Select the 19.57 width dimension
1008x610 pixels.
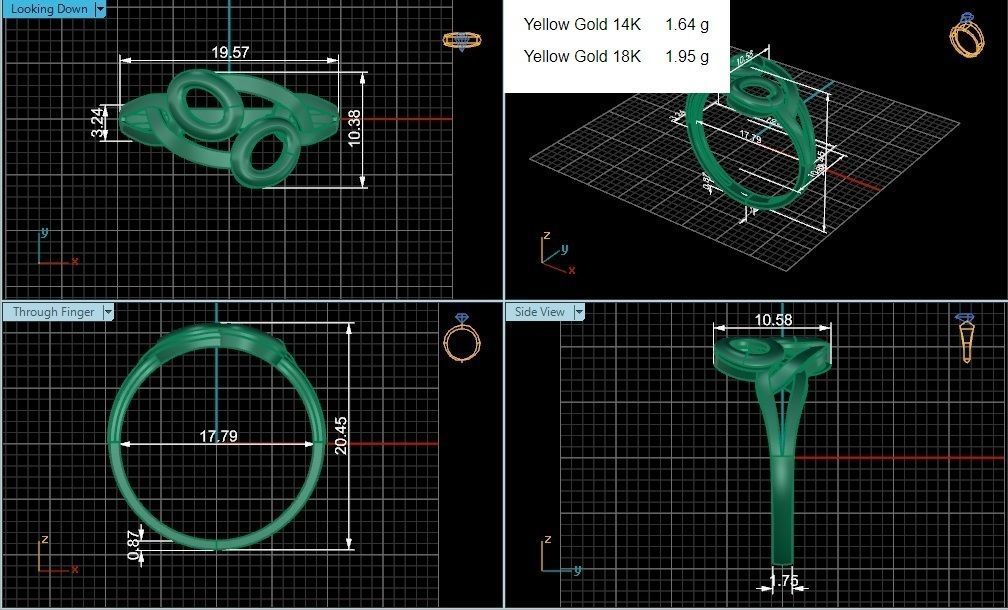coord(230,52)
